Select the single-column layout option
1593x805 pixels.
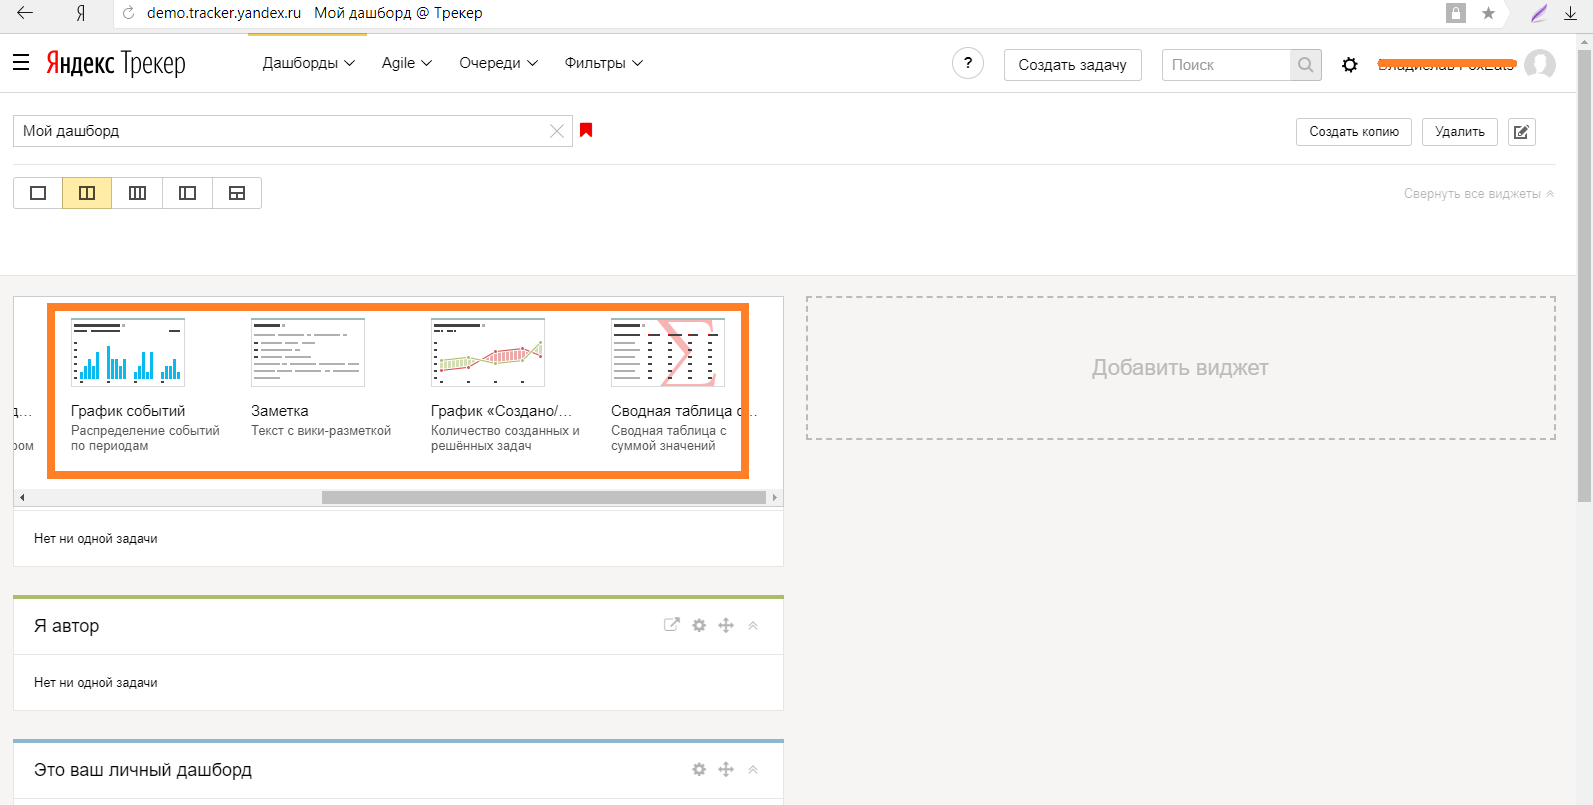[x=38, y=193]
